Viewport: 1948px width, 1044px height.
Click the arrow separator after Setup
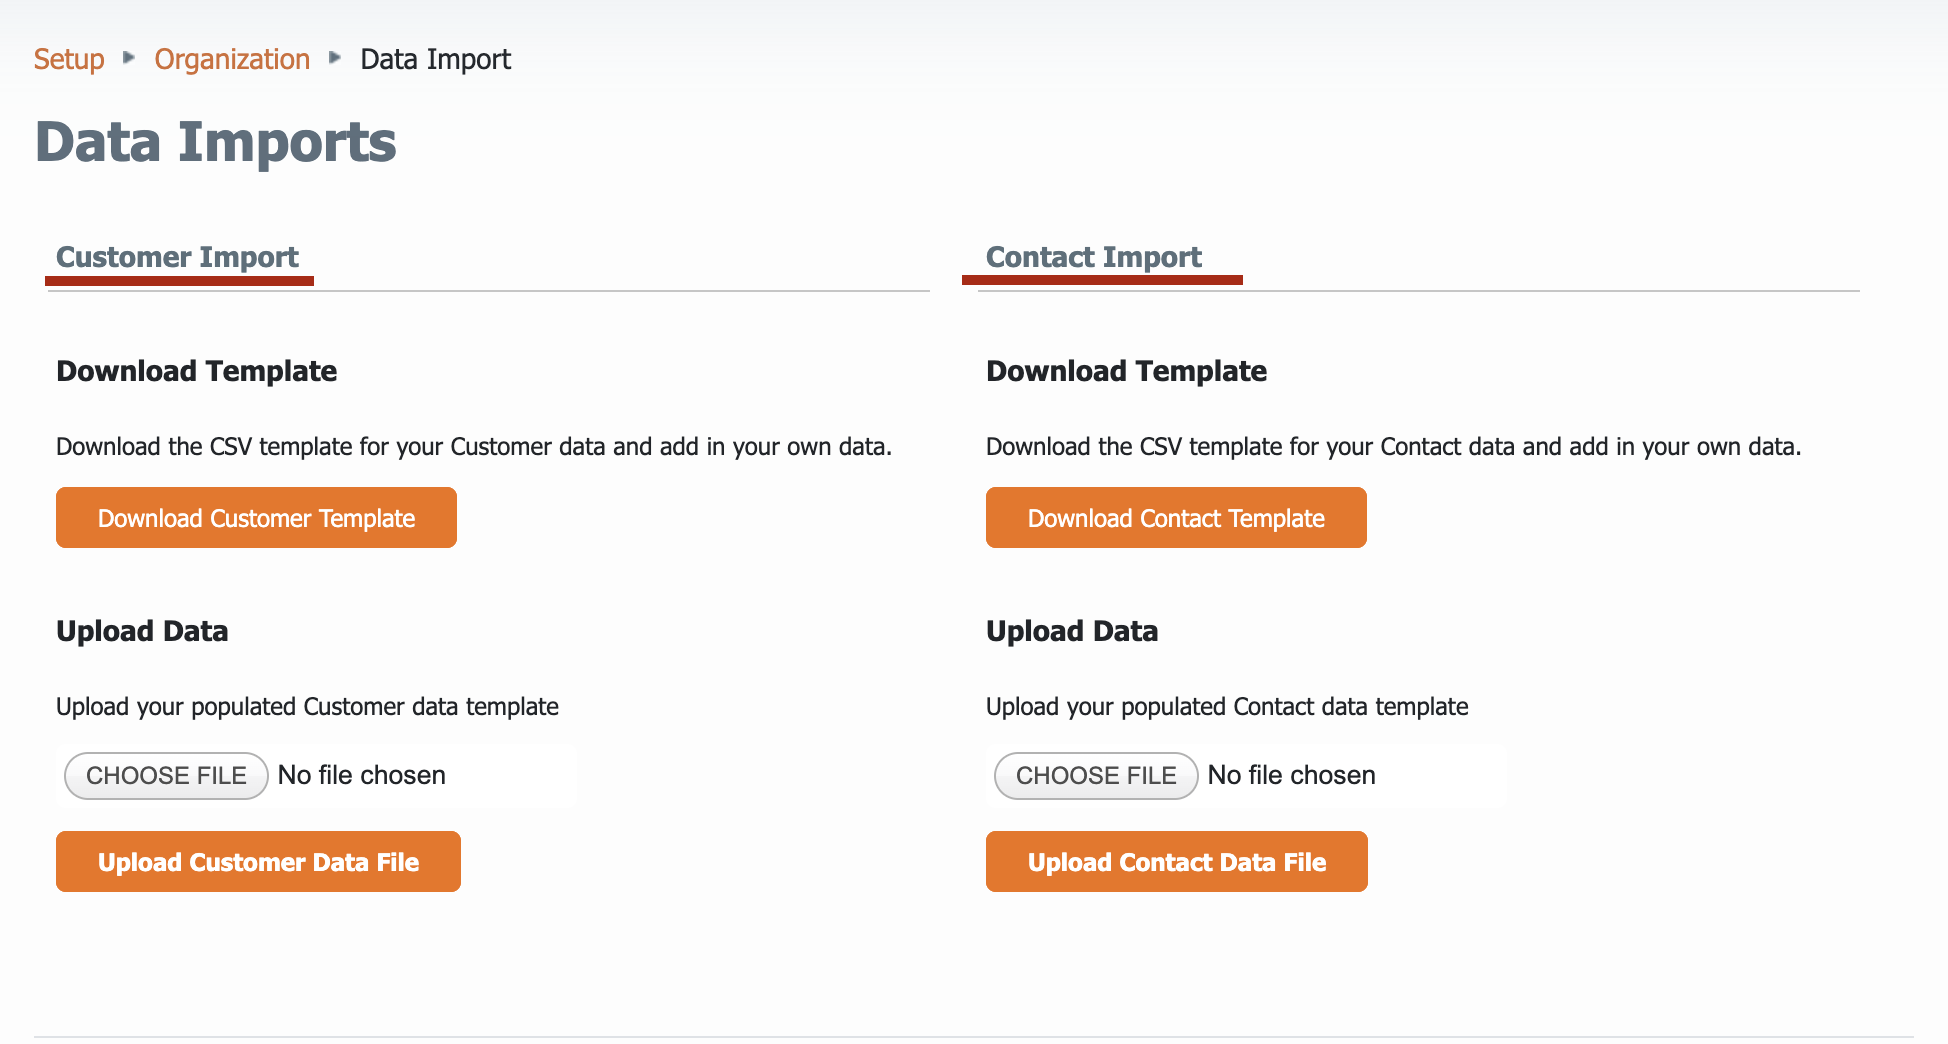pos(129,58)
